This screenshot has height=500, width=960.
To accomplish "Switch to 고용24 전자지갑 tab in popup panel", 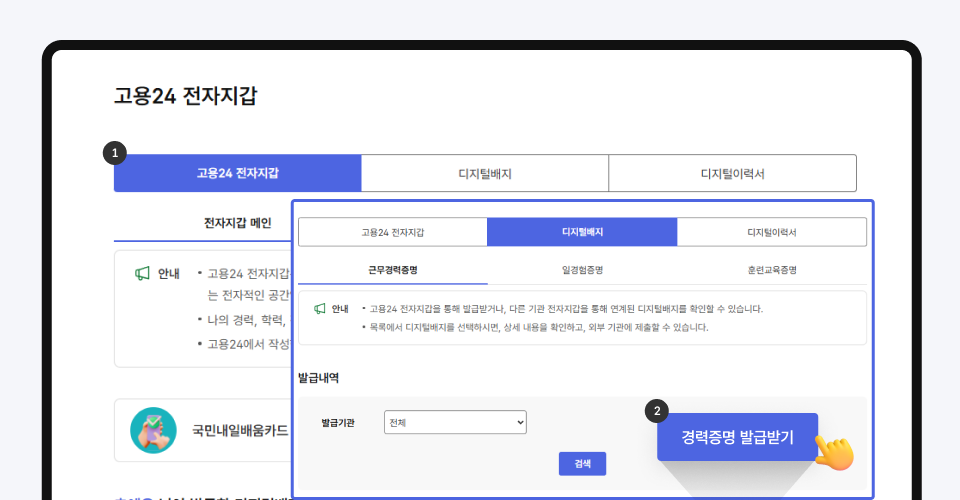I will pos(392,233).
